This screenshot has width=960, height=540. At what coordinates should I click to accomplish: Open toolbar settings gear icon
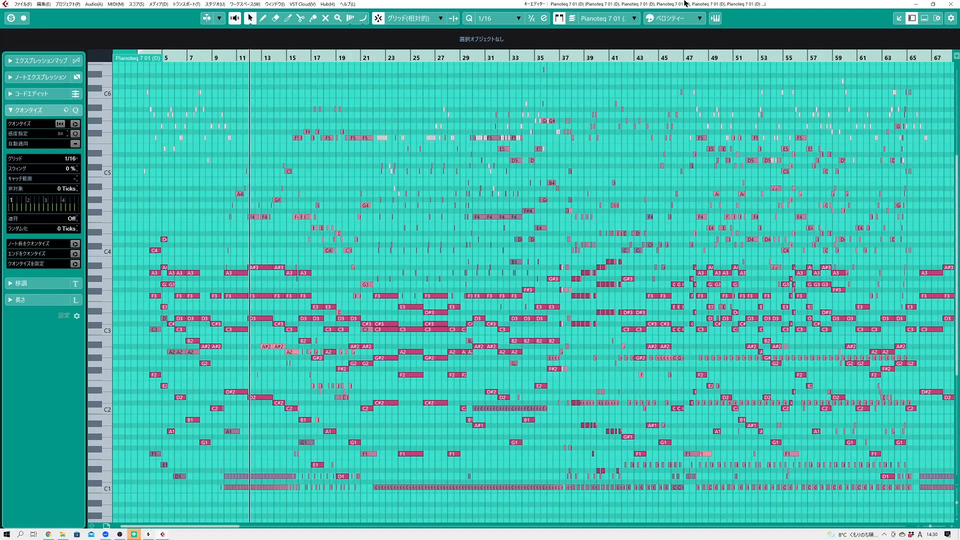(x=951, y=18)
